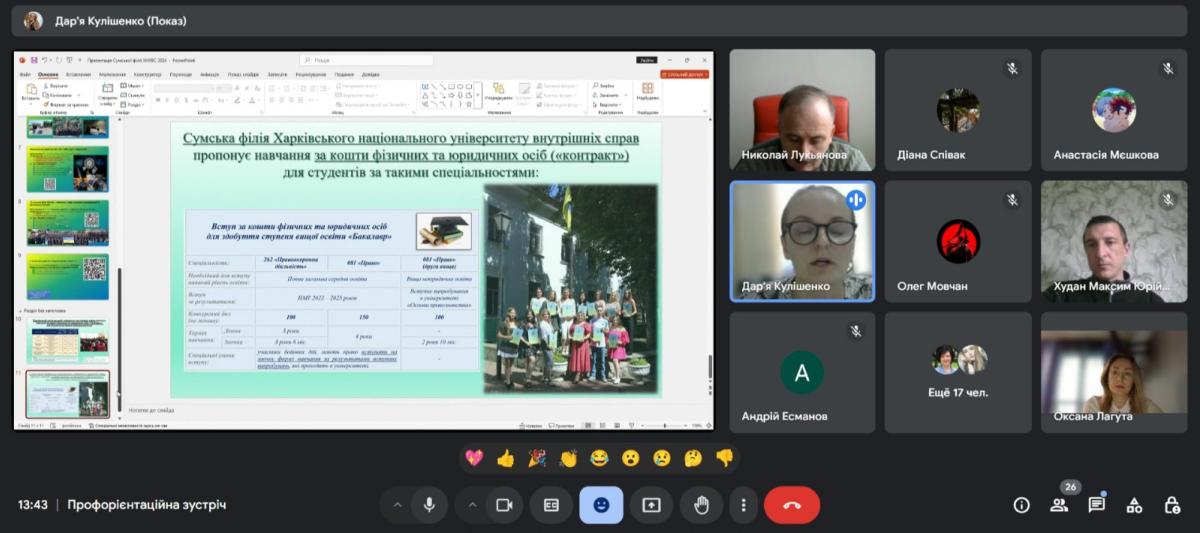
Task: Open audio settings chevron beside microphone
Action: (x=397, y=505)
